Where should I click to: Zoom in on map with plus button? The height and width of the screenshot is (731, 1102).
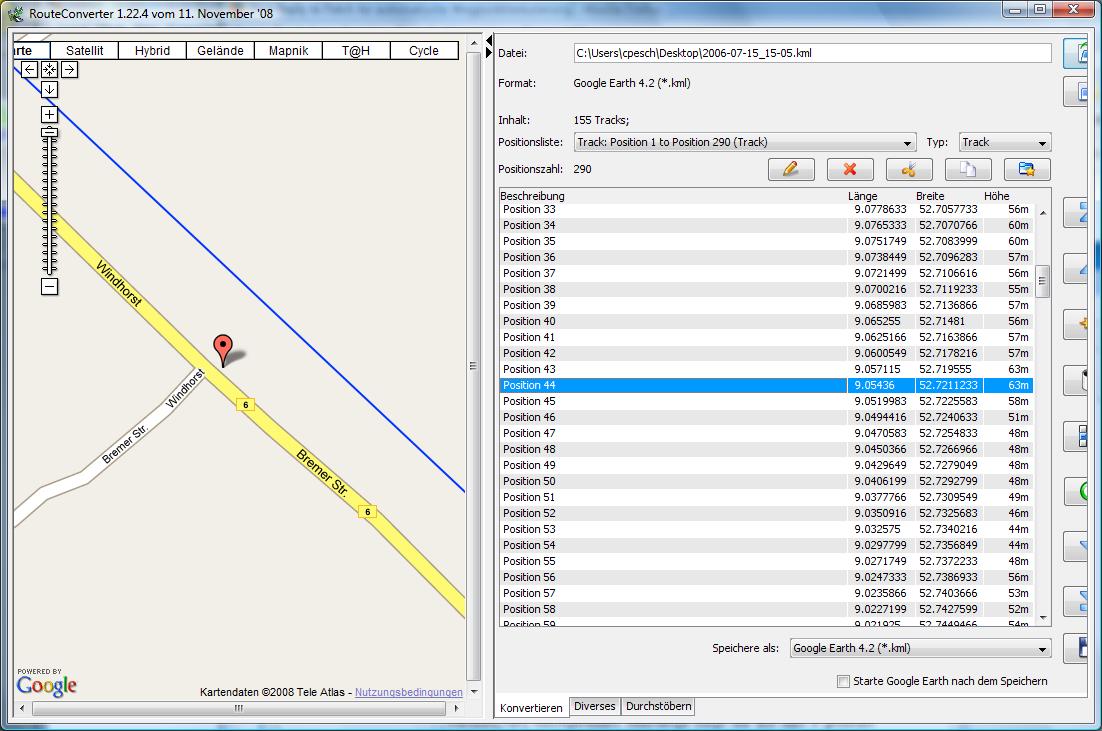click(x=49, y=114)
